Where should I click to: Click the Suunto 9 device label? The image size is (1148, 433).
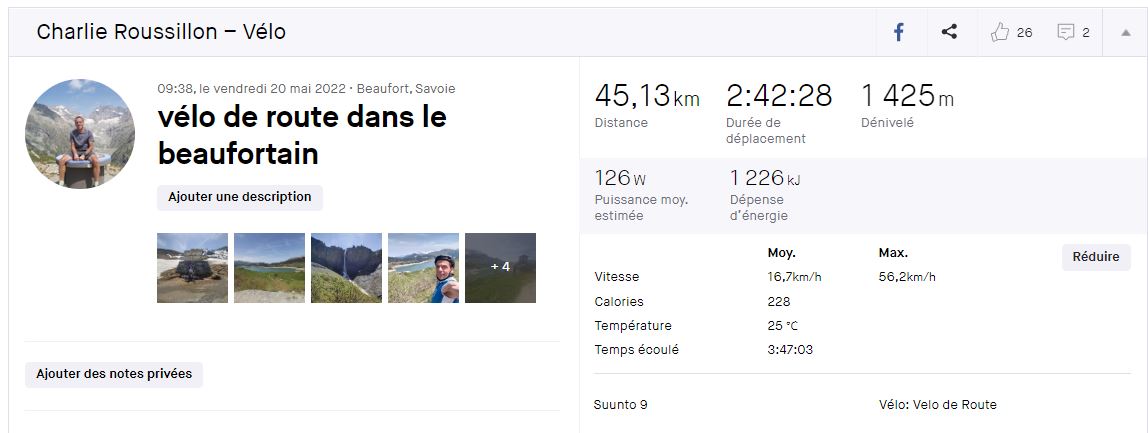pos(621,404)
